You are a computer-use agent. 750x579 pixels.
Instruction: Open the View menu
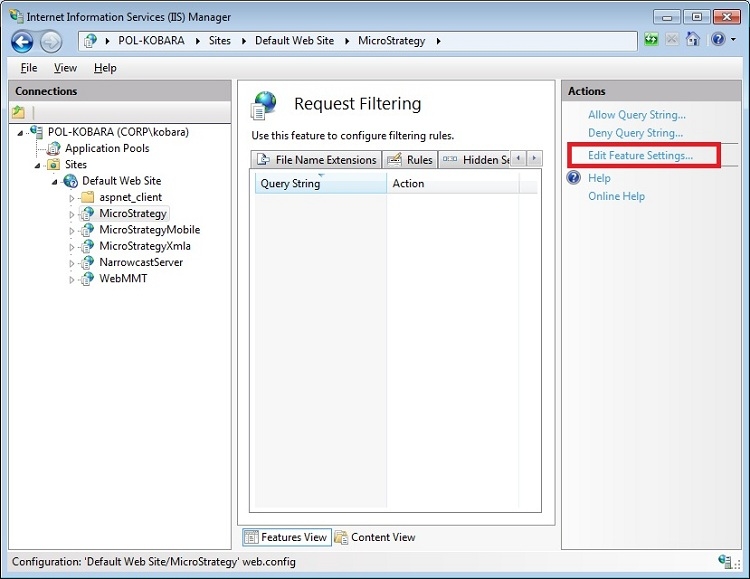[x=65, y=68]
